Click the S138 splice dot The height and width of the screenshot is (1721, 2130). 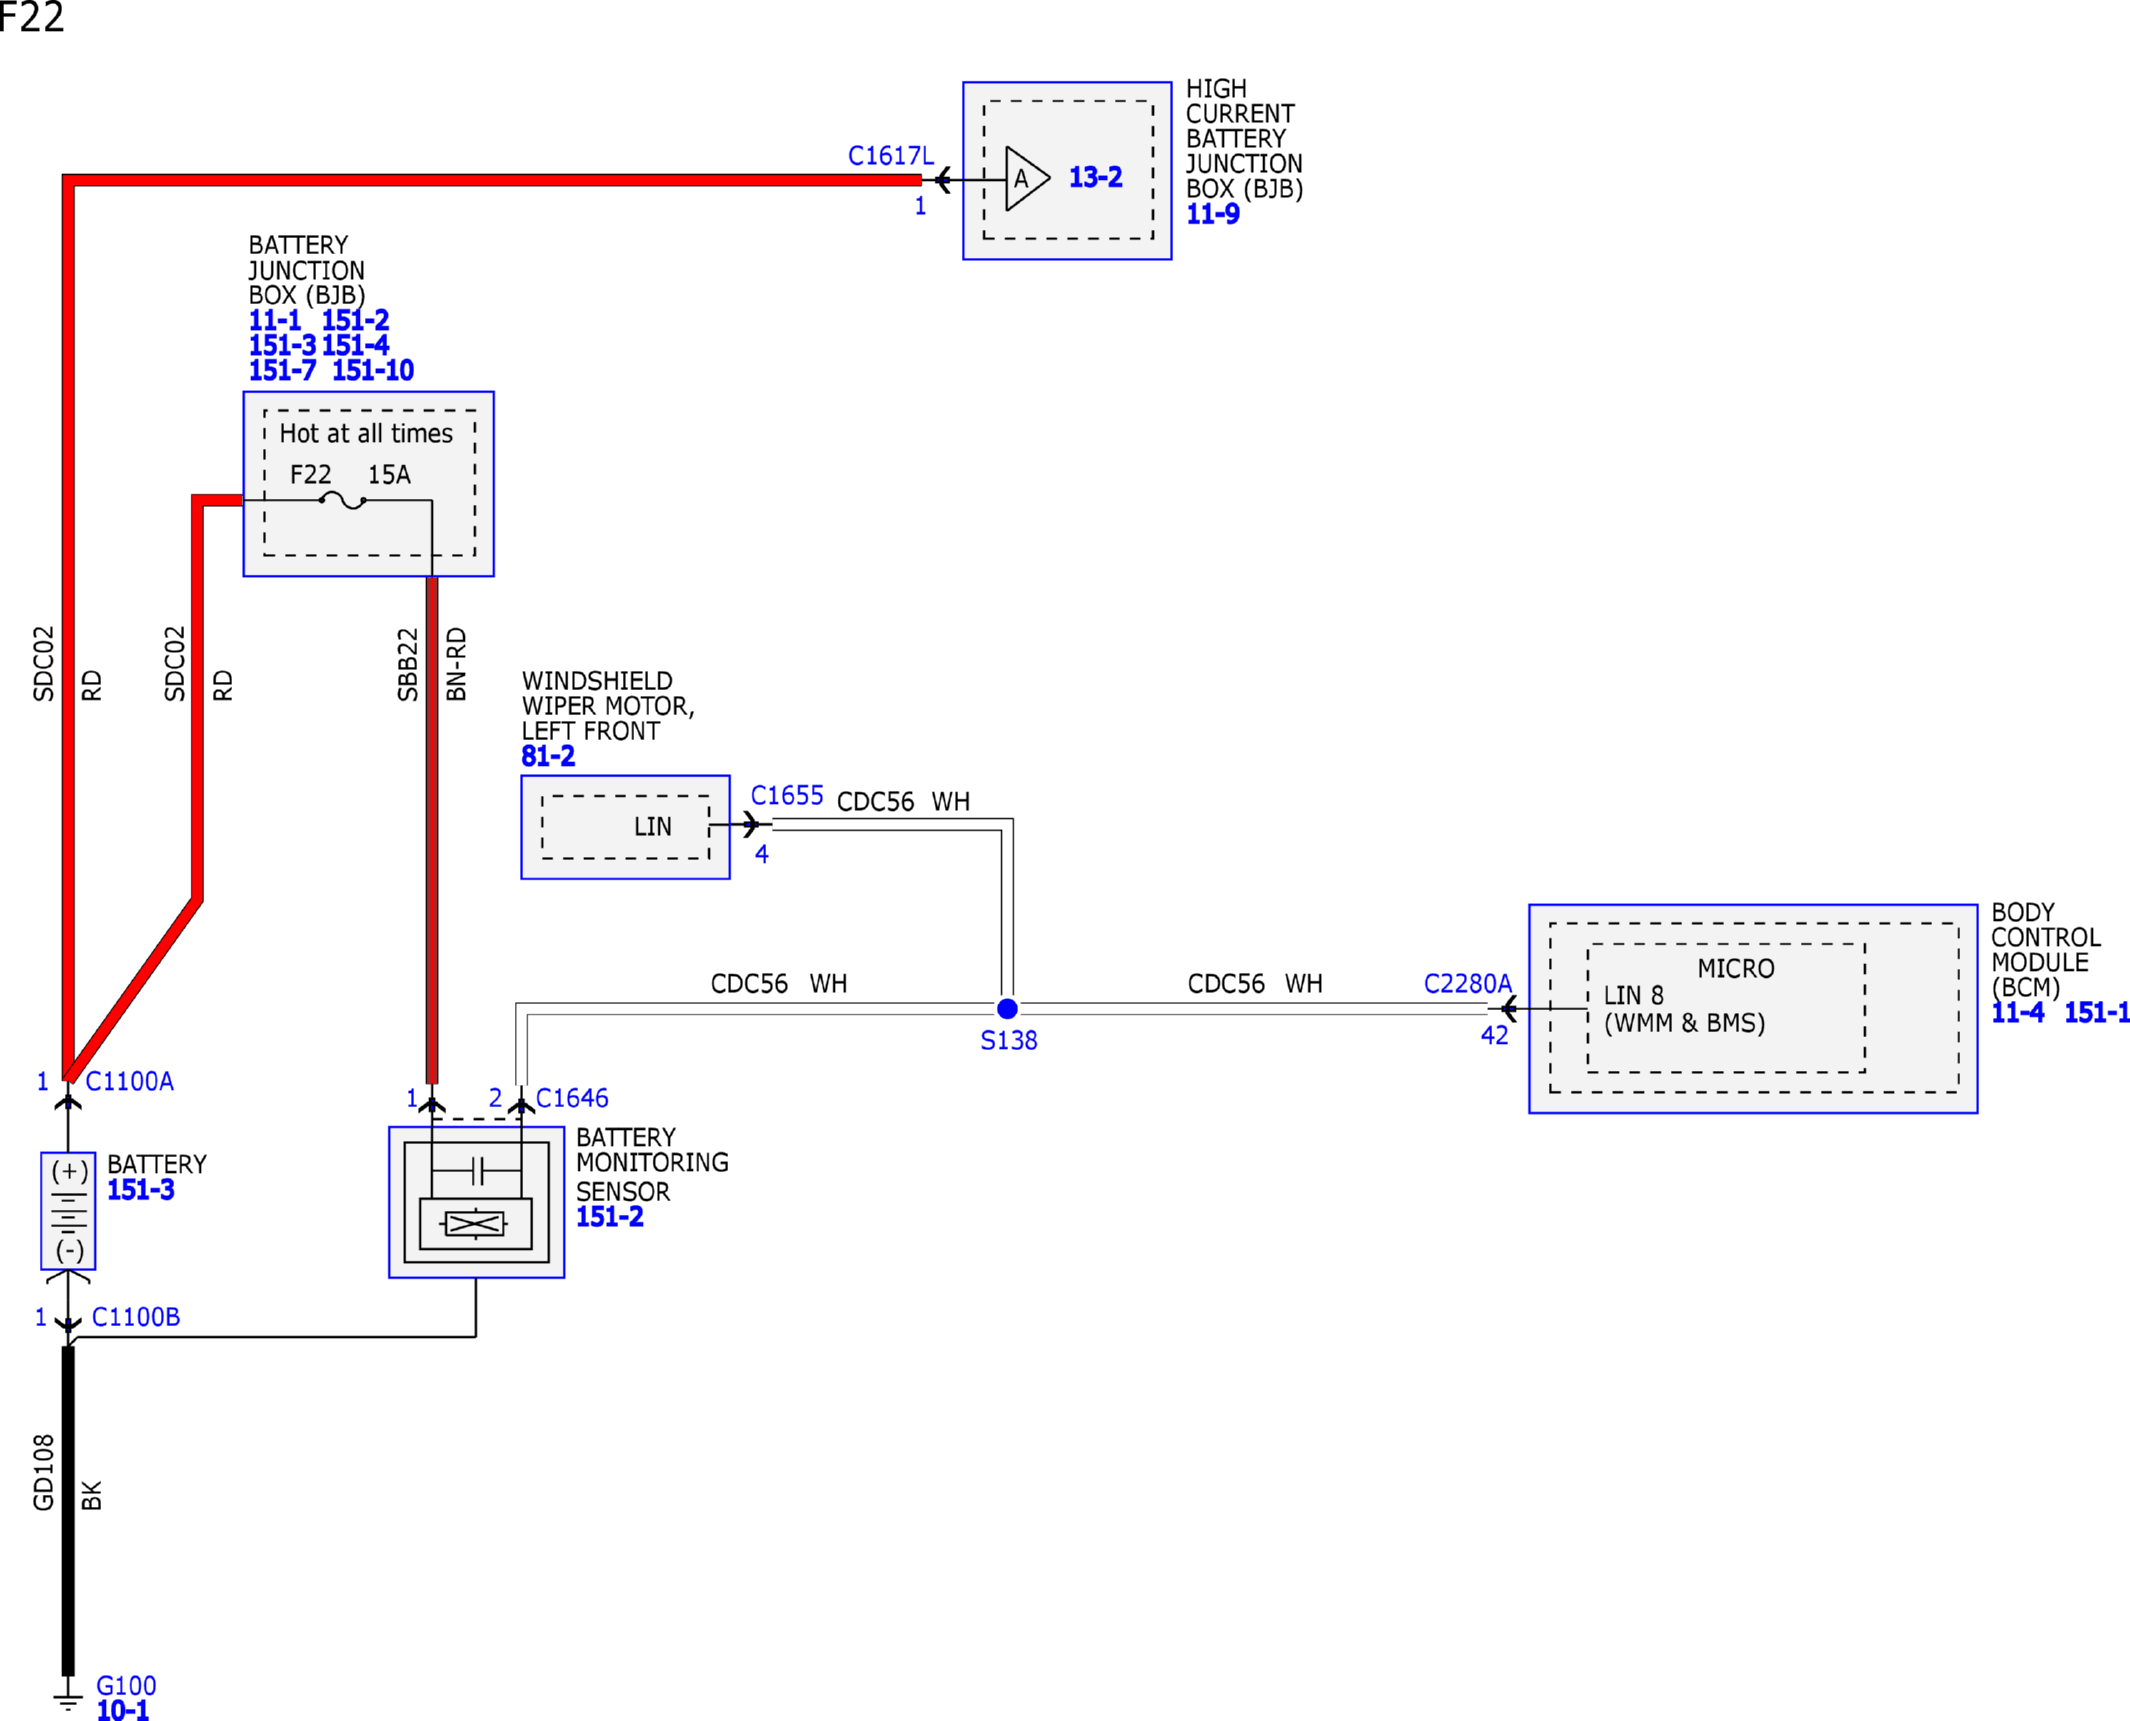pyautogui.click(x=1007, y=1008)
